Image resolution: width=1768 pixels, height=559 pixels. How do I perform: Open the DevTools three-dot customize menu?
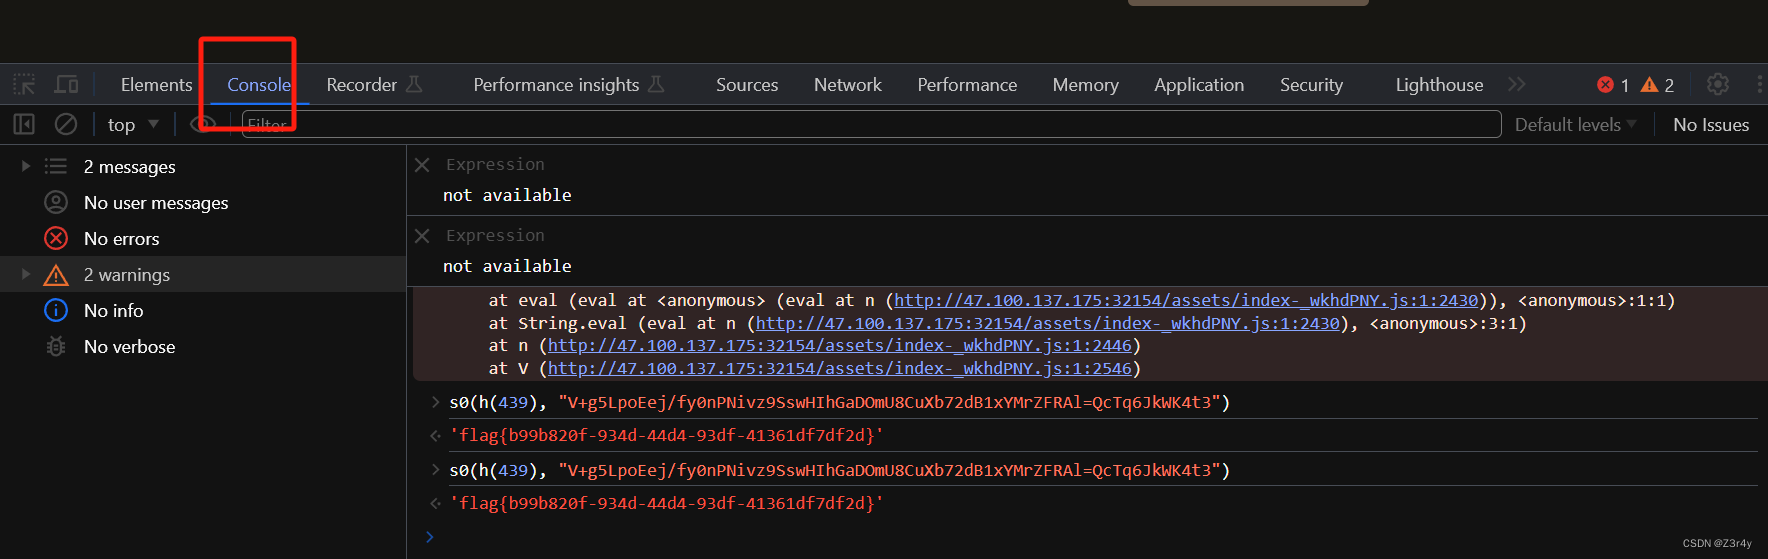click(x=1759, y=84)
